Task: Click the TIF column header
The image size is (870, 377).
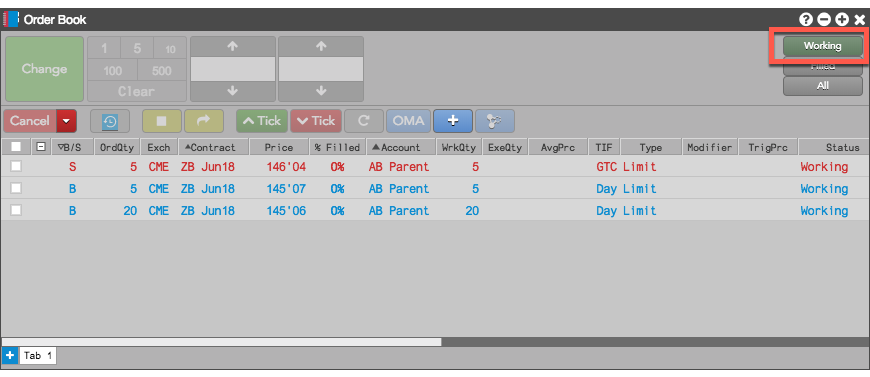Action: pyautogui.click(x=604, y=147)
